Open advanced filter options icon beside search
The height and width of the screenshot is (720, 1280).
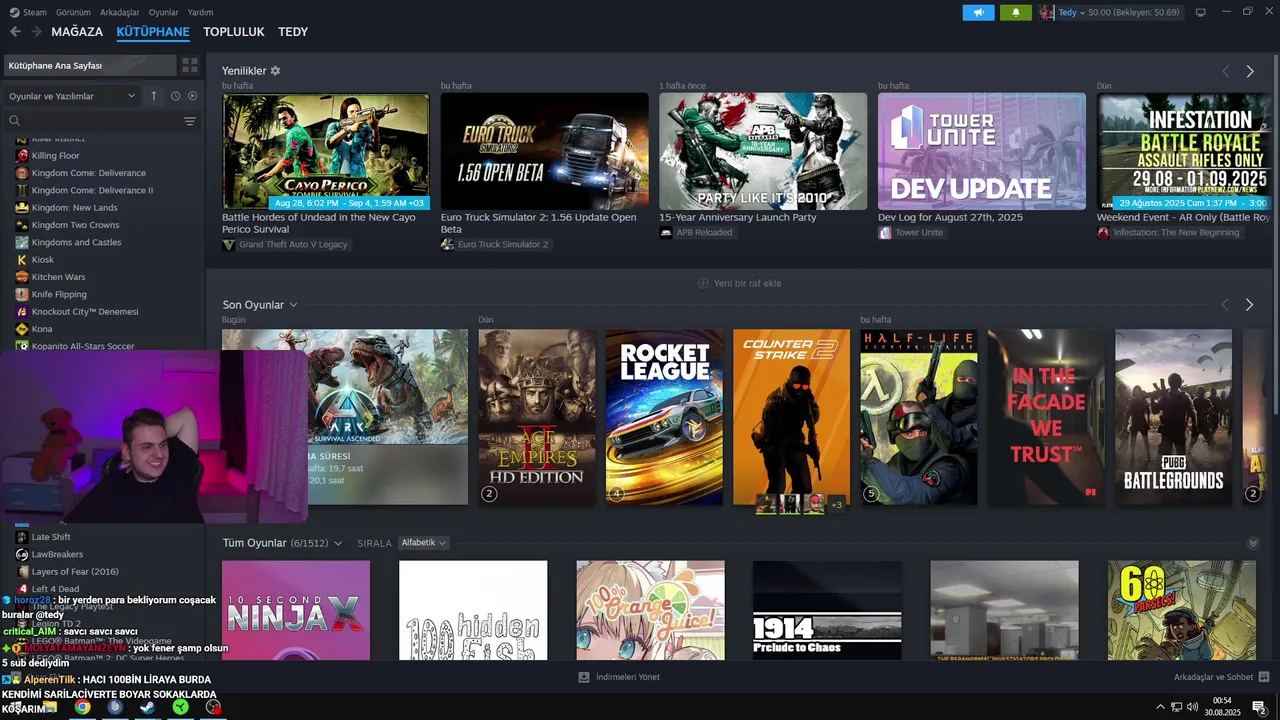(x=190, y=121)
